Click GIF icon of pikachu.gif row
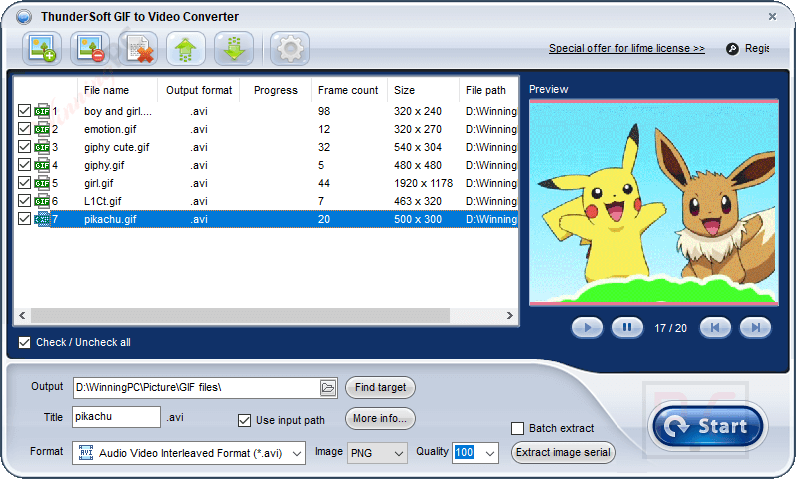The height and width of the screenshot is (479, 797). pos(42,219)
